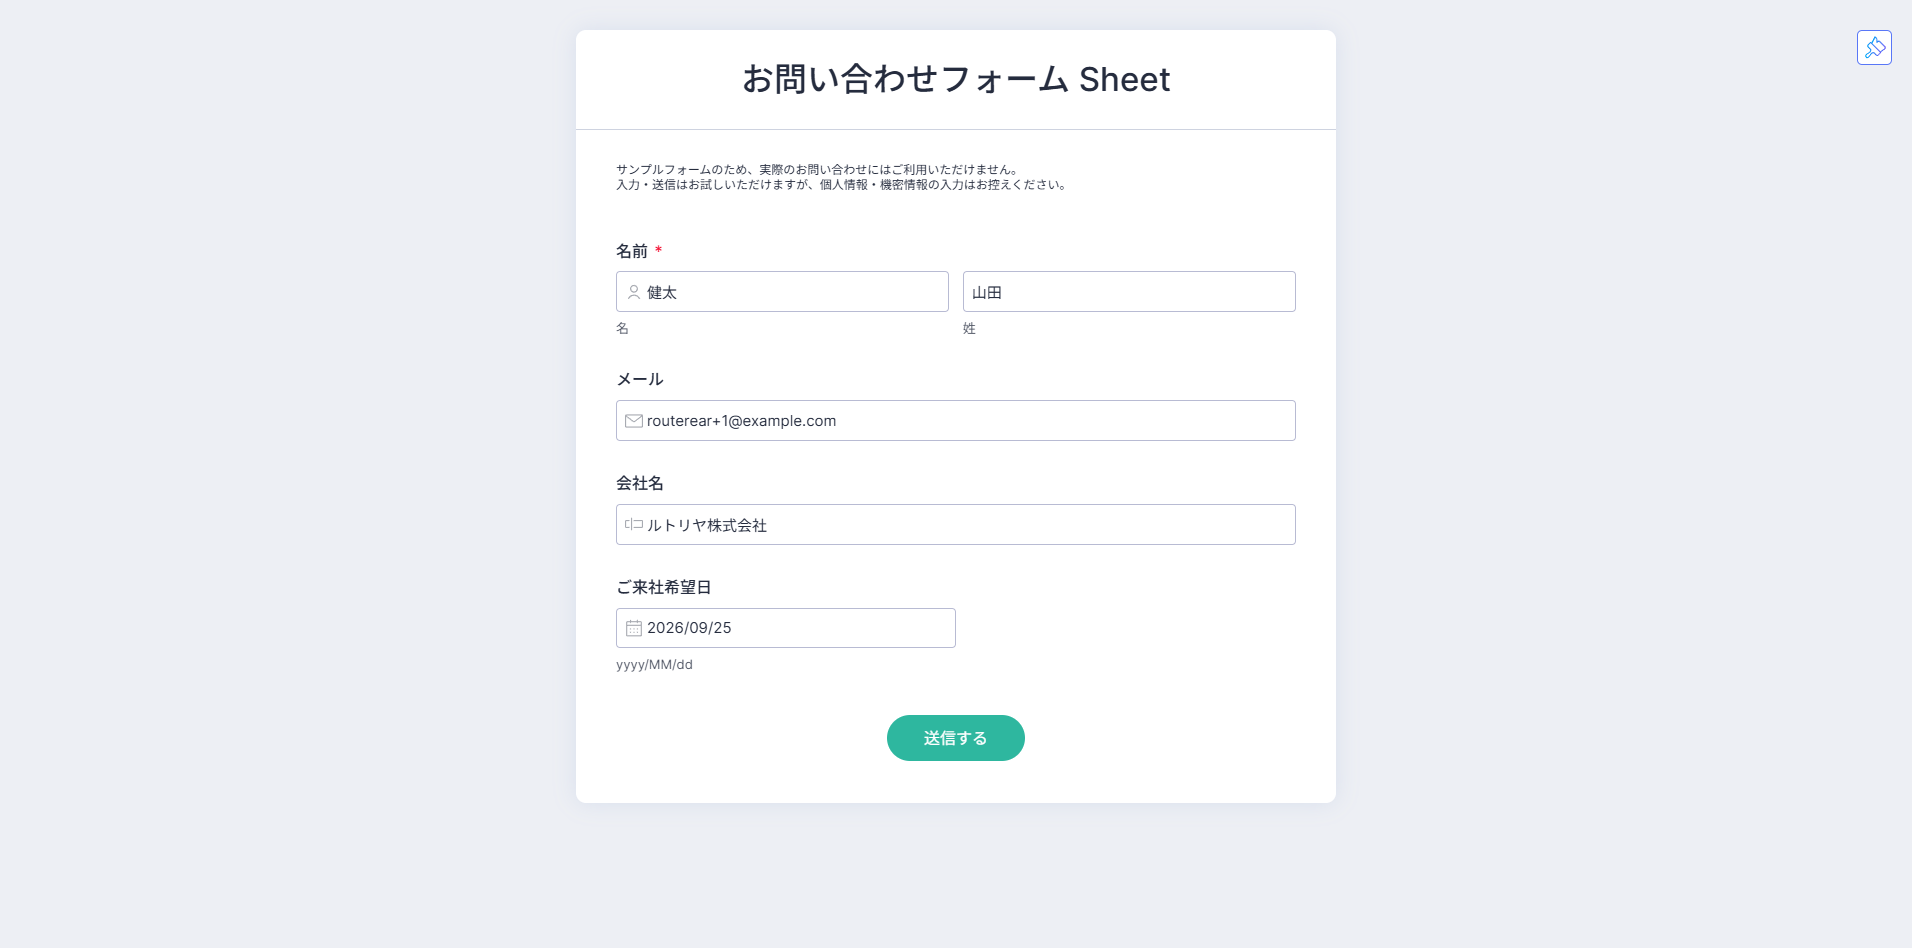Focus the first name field containing 健太
The image size is (1912, 948).
point(782,292)
